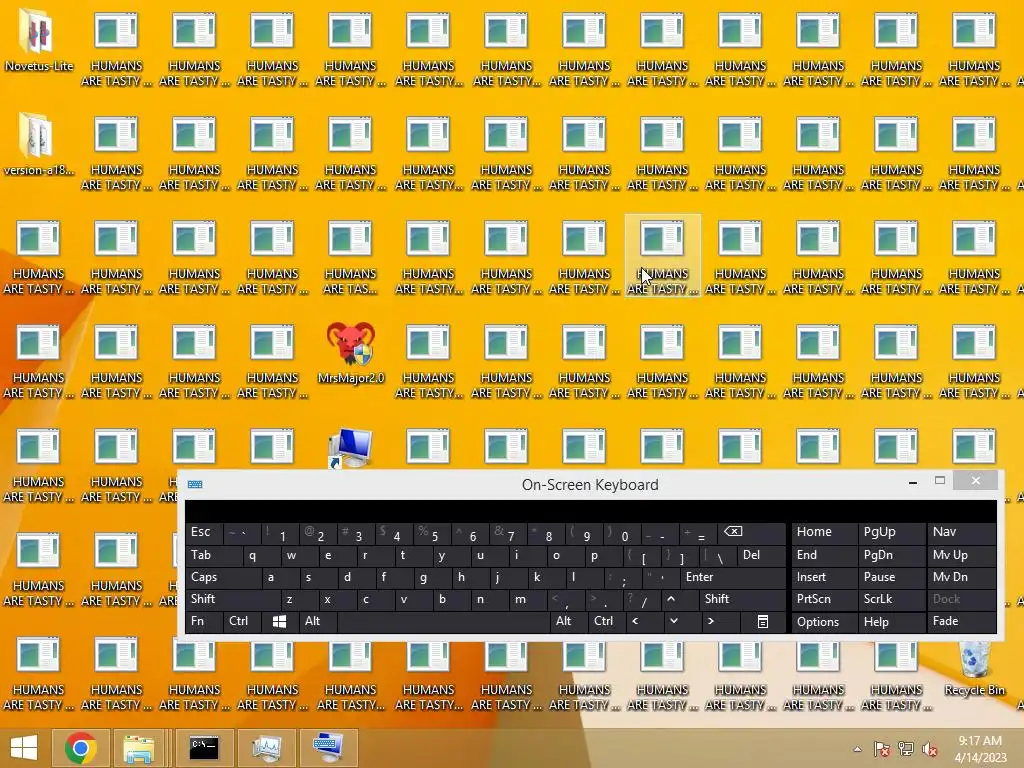
Task: Open the Recycle Bin icon
Action: [x=974, y=667]
